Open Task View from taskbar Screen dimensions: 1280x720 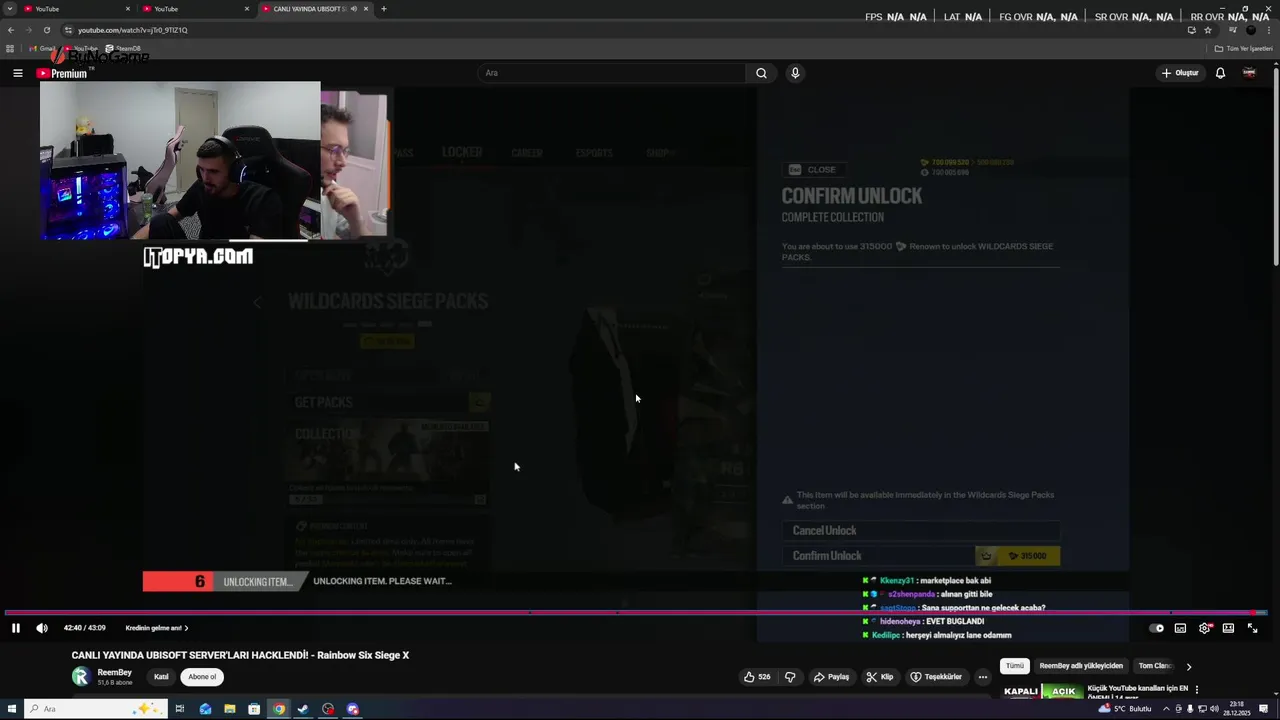click(x=180, y=709)
